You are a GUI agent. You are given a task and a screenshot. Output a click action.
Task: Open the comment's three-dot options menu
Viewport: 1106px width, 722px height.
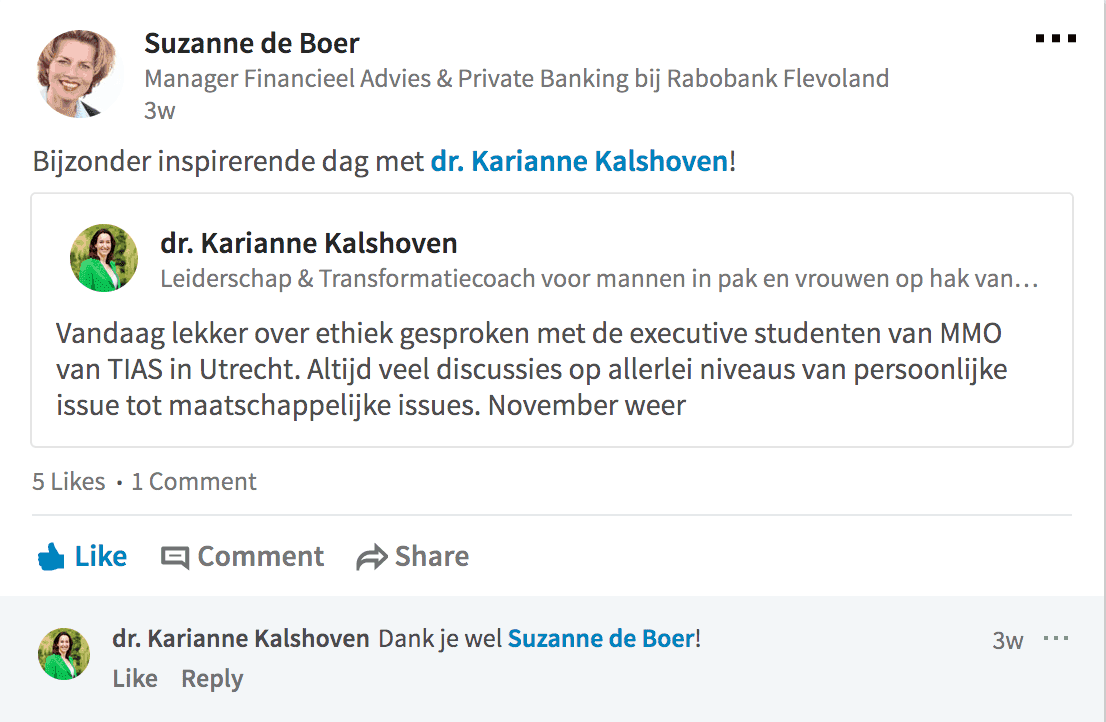pos(1055,639)
